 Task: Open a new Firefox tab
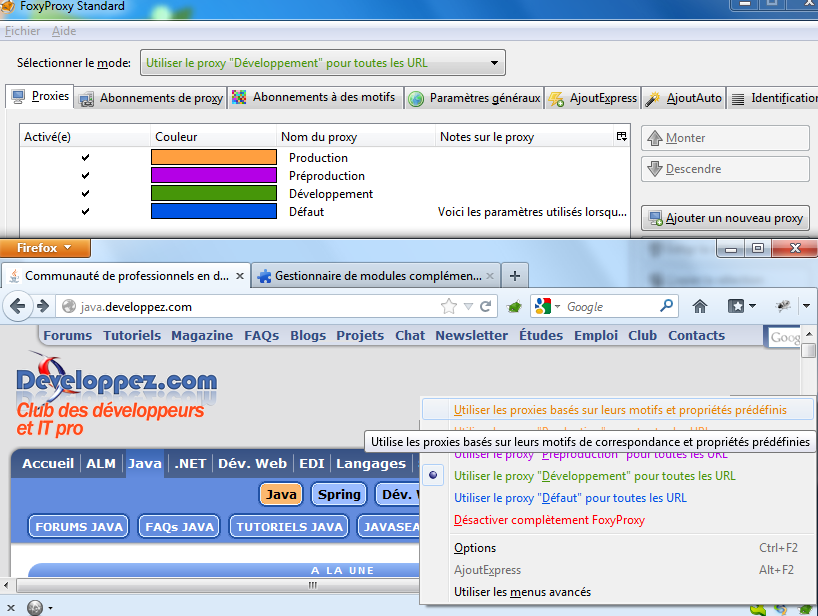(x=515, y=275)
